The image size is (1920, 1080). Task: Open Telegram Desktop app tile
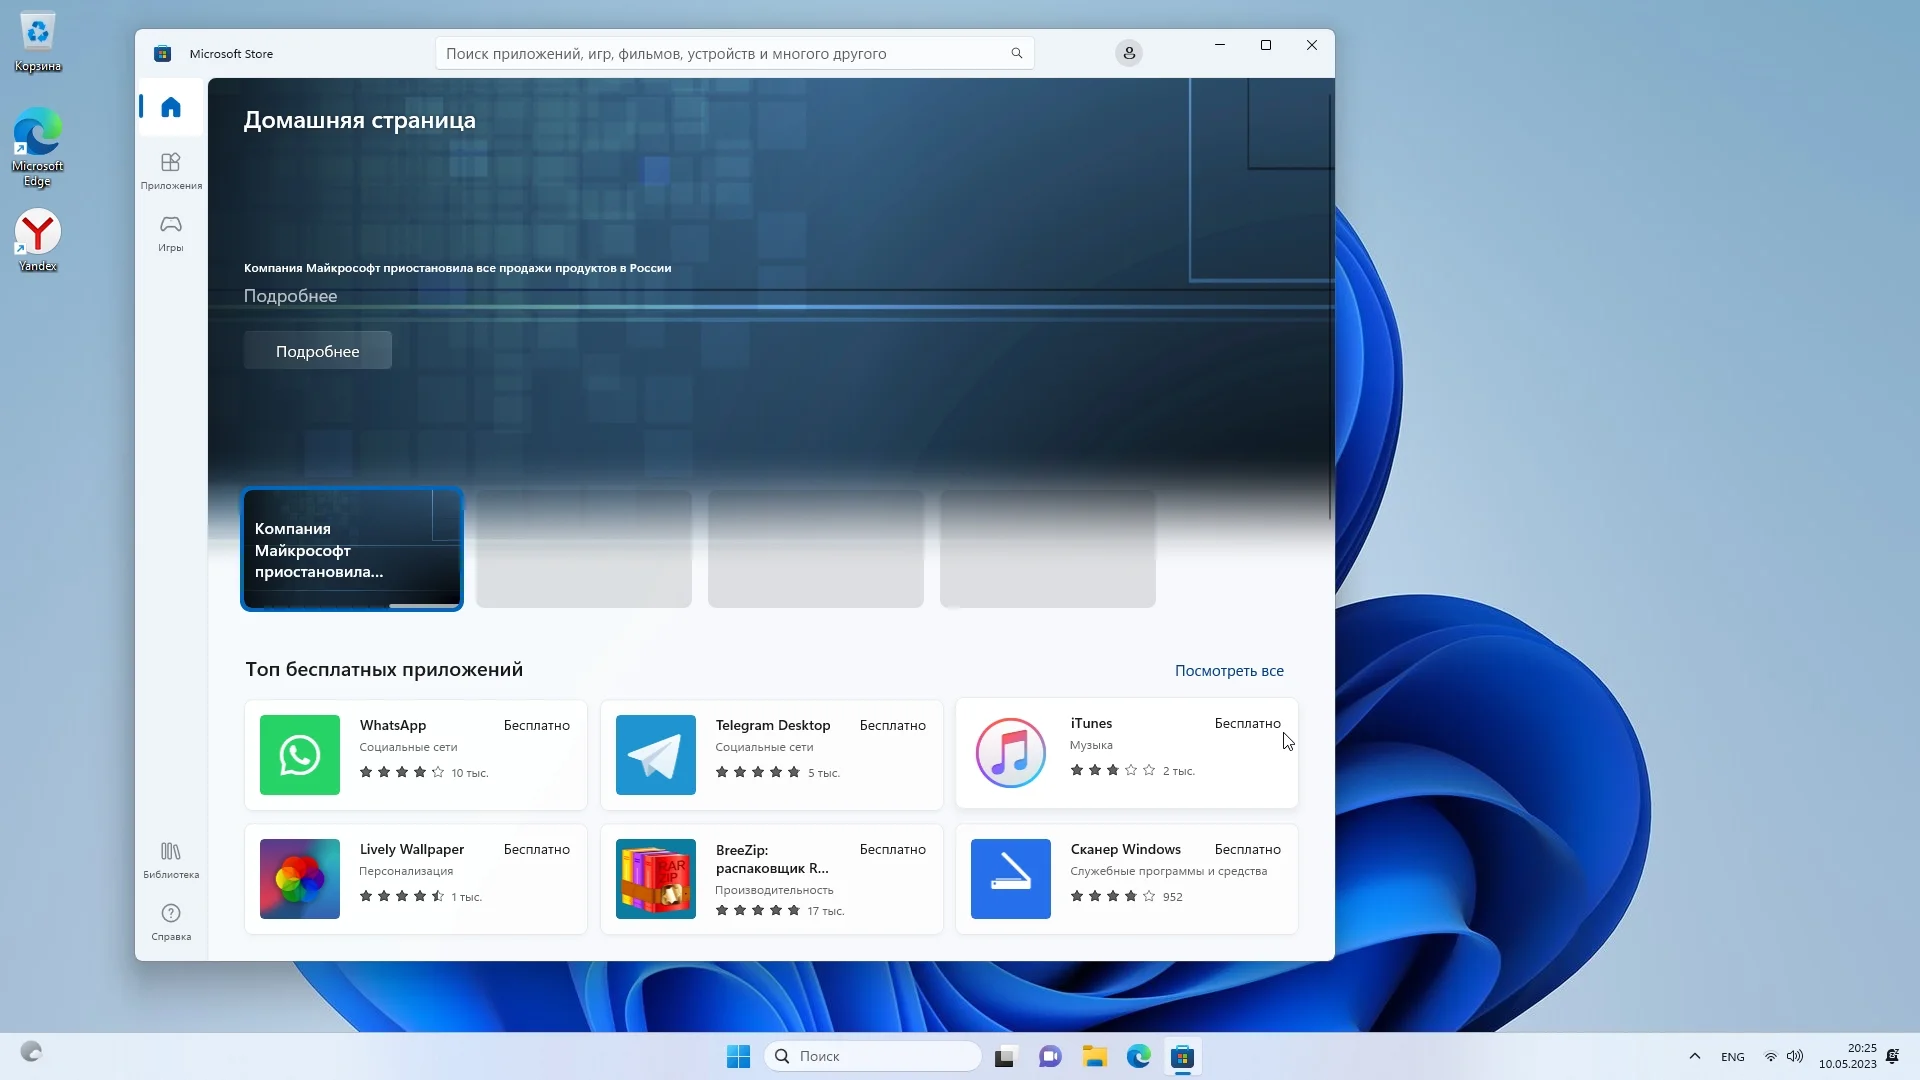[771, 755]
